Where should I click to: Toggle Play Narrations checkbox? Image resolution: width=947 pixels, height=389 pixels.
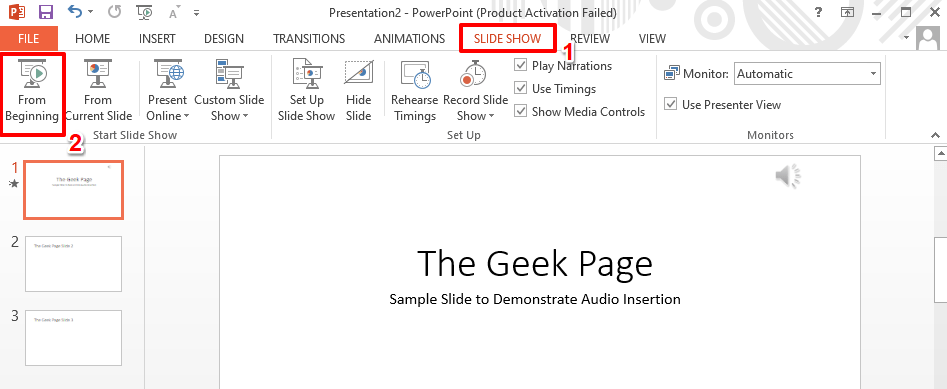[521, 65]
